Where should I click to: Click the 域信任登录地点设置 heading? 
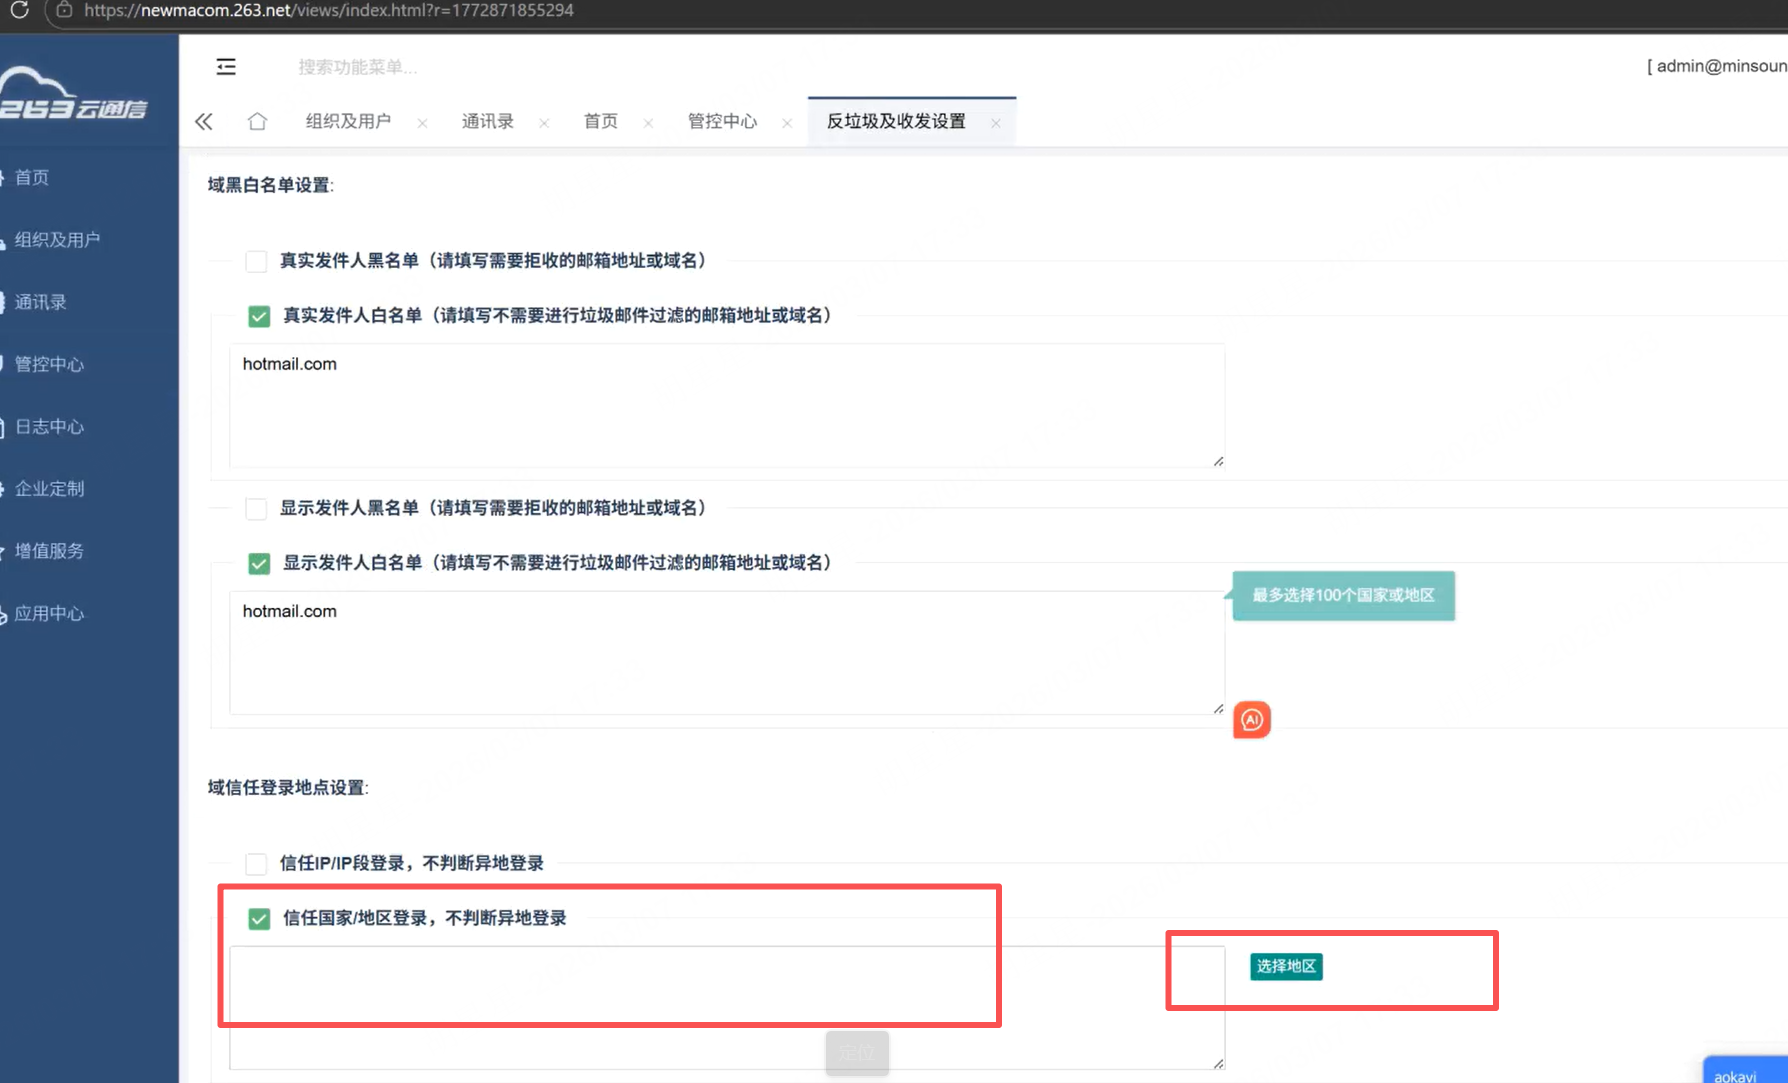pyautogui.click(x=288, y=788)
